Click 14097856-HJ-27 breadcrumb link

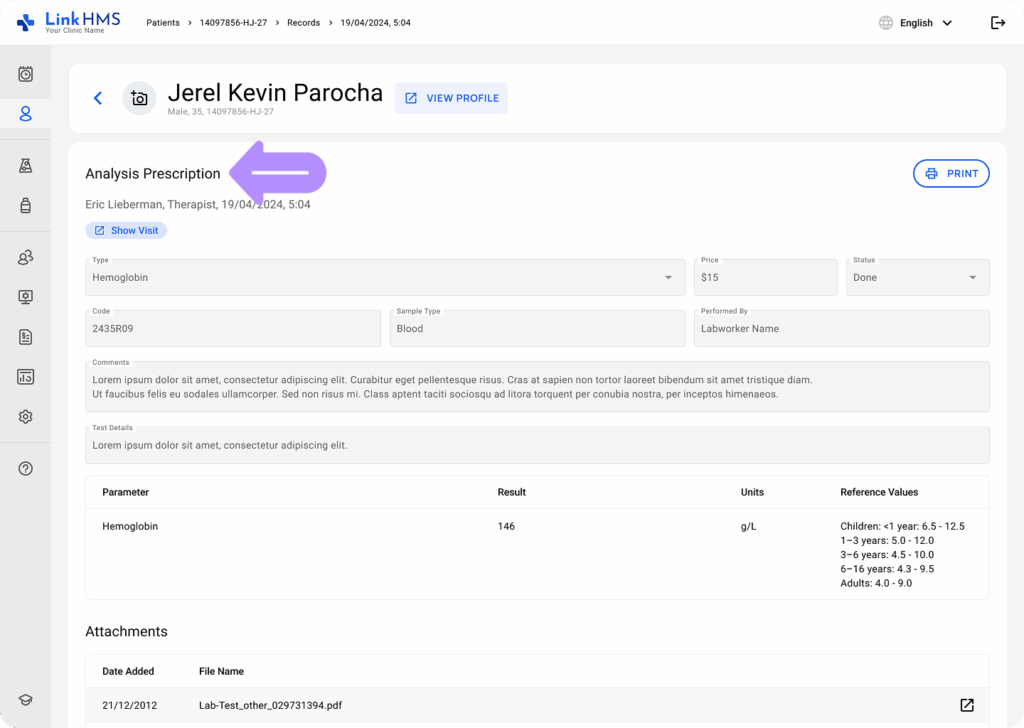pyautogui.click(x=233, y=23)
